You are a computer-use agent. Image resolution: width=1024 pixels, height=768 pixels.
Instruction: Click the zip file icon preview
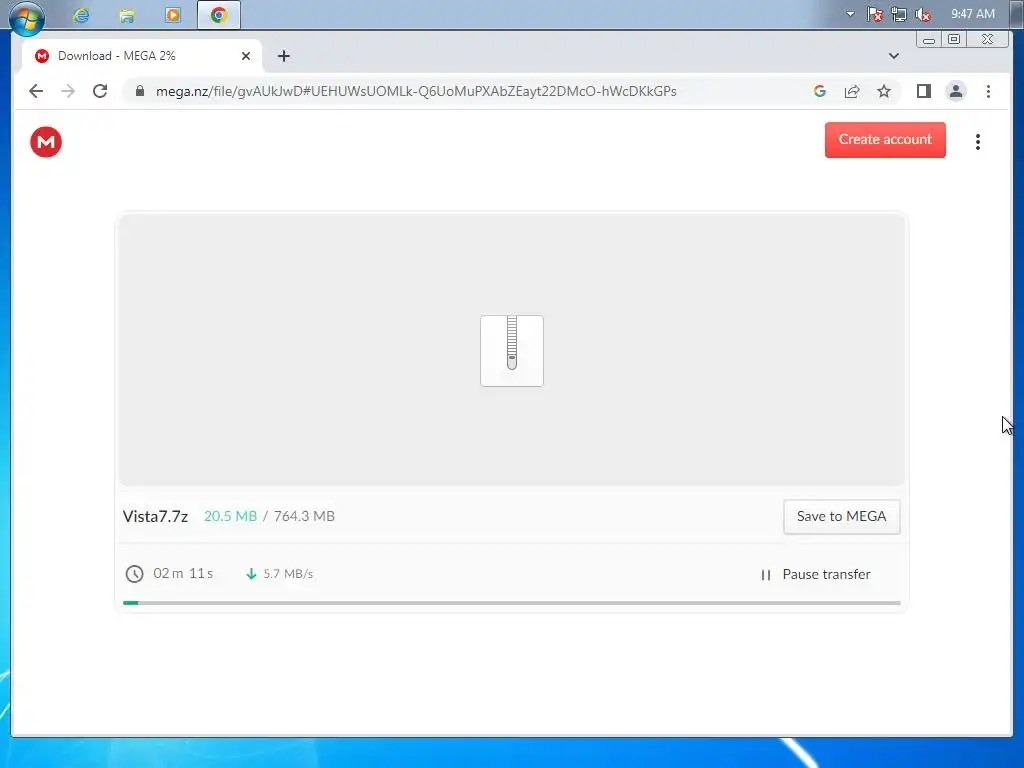point(512,351)
